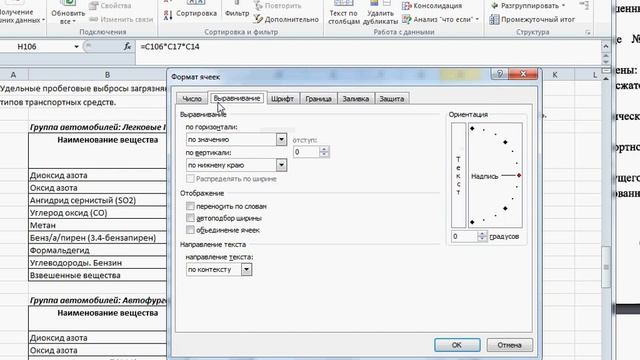Click the help question mark in dialog

[x=500, y=74]
